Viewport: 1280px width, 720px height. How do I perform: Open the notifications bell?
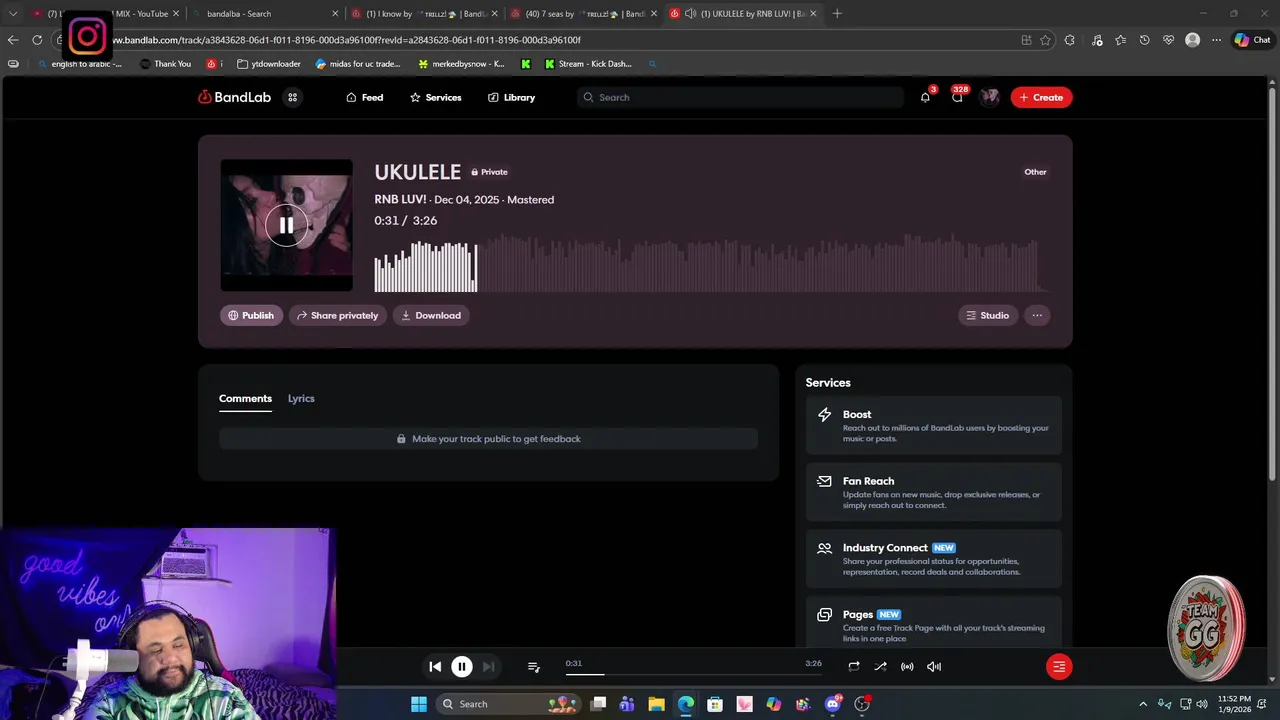[925, 97]
